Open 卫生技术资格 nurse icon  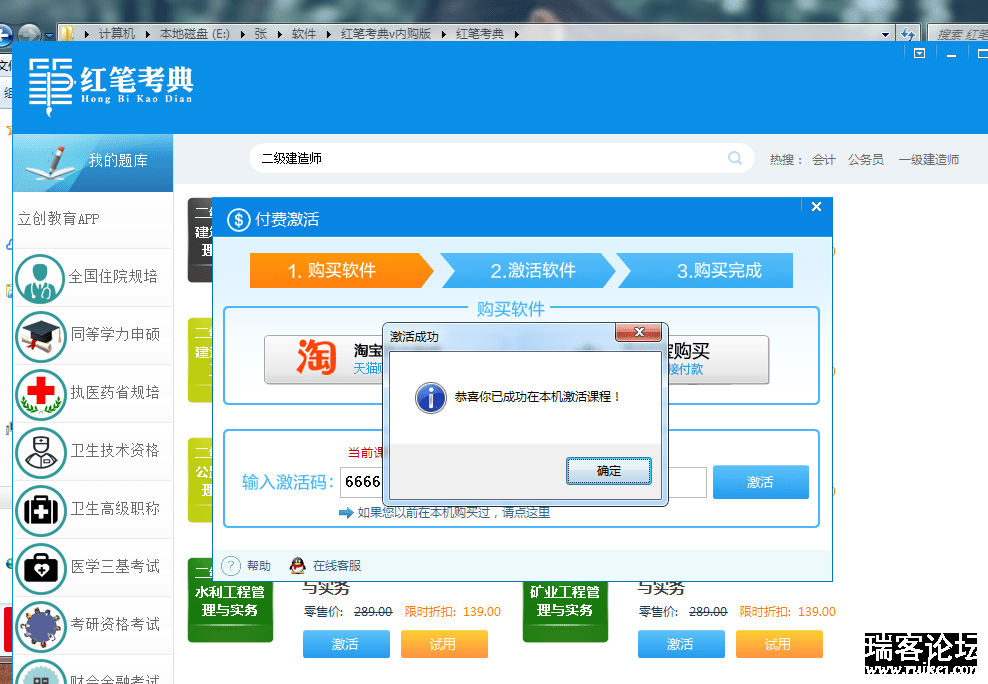pos(40,452)
